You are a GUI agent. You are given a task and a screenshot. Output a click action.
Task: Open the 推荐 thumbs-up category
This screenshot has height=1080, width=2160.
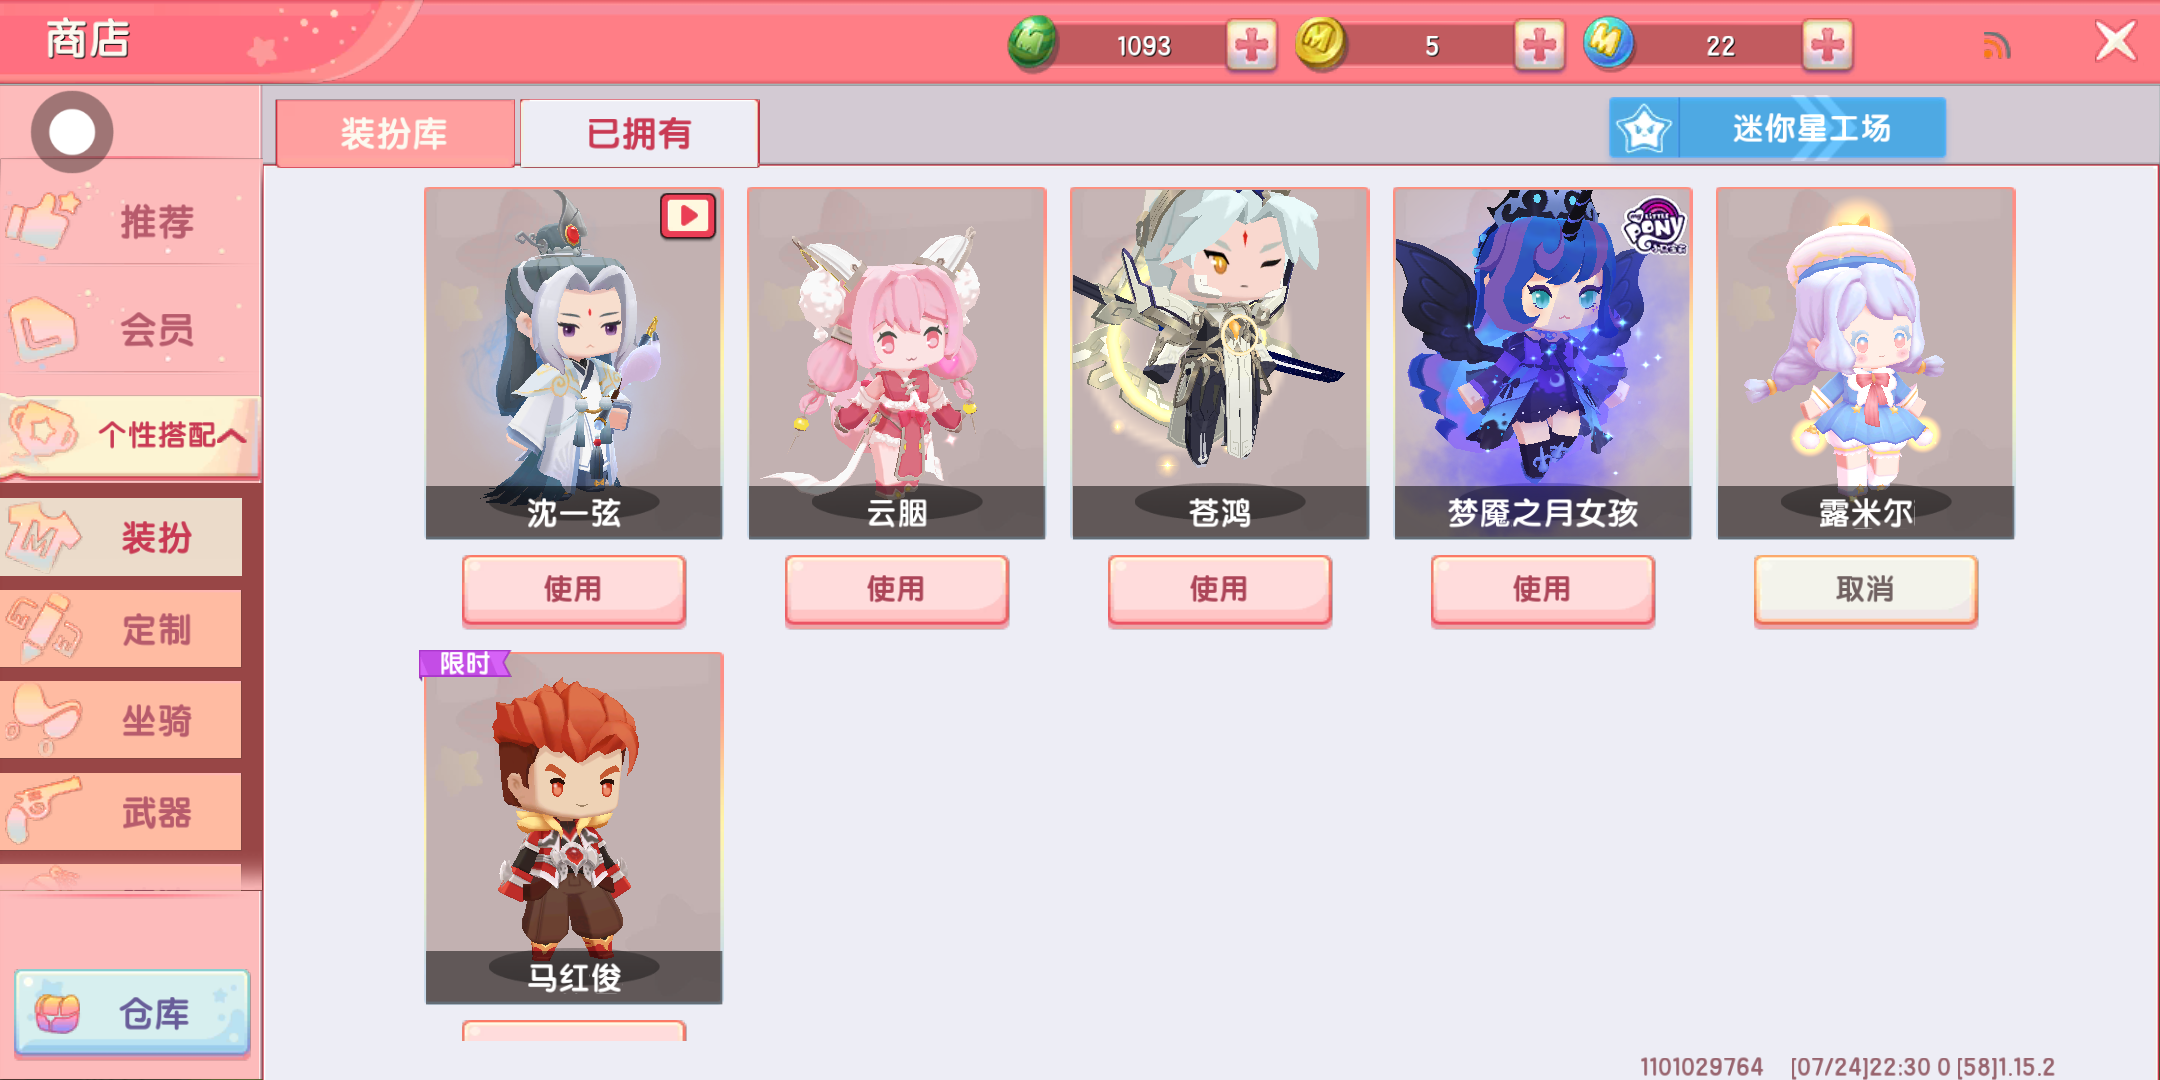pyautogui.click(x=130, y=220)
